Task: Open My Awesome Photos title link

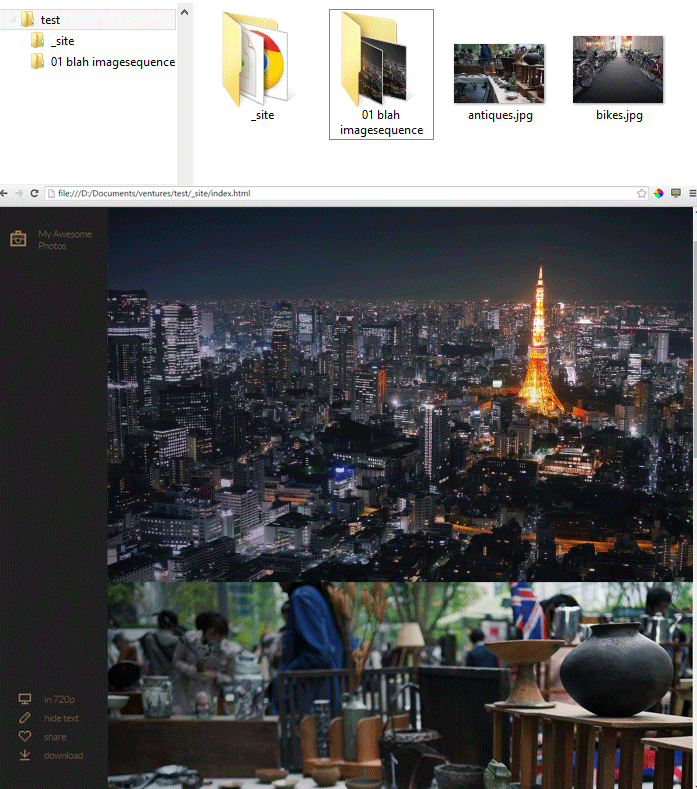Action: pyautogui.click(x=65, y=240)
